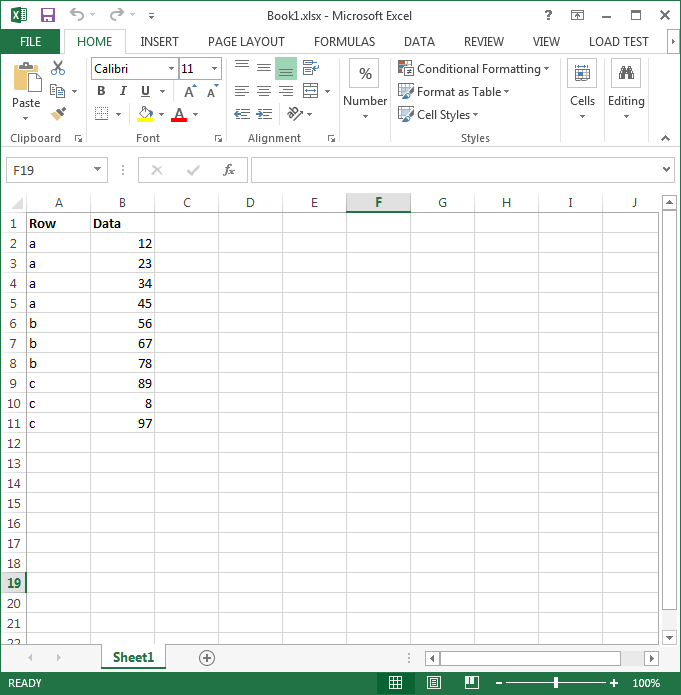Select the Format Painter brush
This screenshot has width=681, height=695.
click(58, 114)
